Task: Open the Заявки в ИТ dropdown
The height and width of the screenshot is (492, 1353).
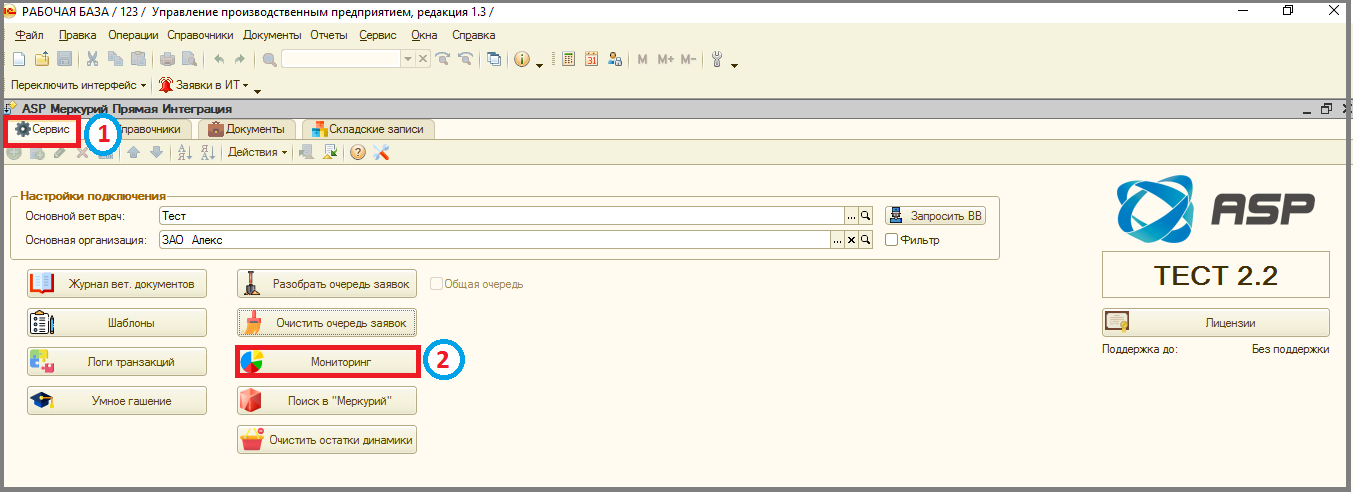Action: click(x=202, y=86)
